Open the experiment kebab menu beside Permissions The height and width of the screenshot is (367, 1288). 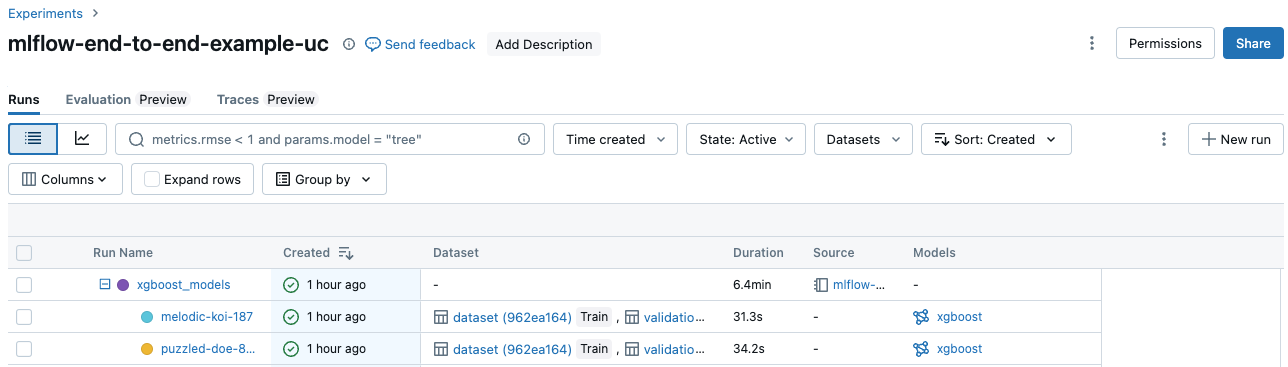[x=1091, y=44]
